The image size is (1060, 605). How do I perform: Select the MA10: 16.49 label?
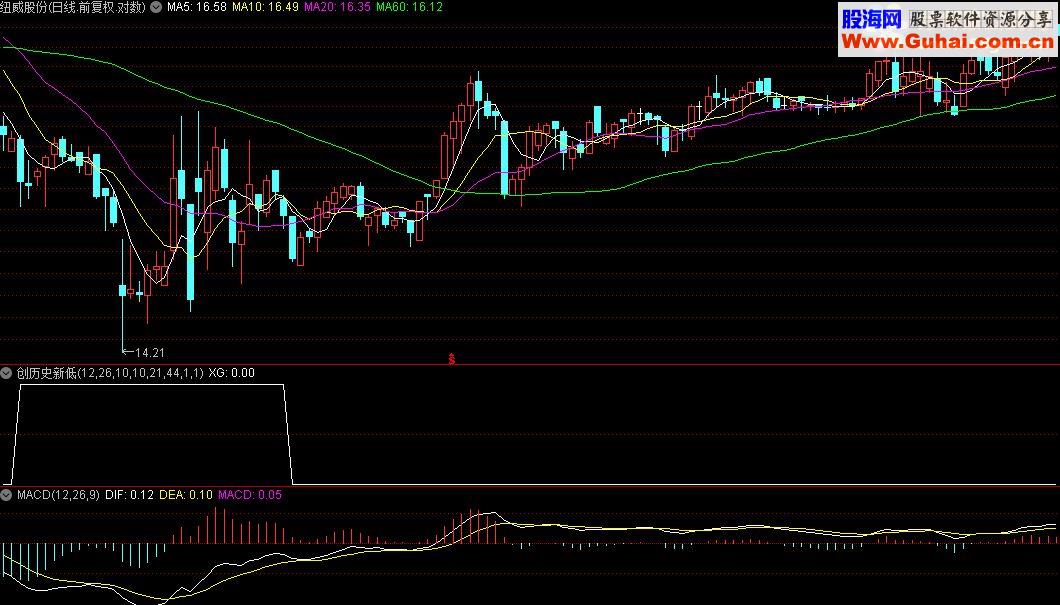click(x=265, y=7)
